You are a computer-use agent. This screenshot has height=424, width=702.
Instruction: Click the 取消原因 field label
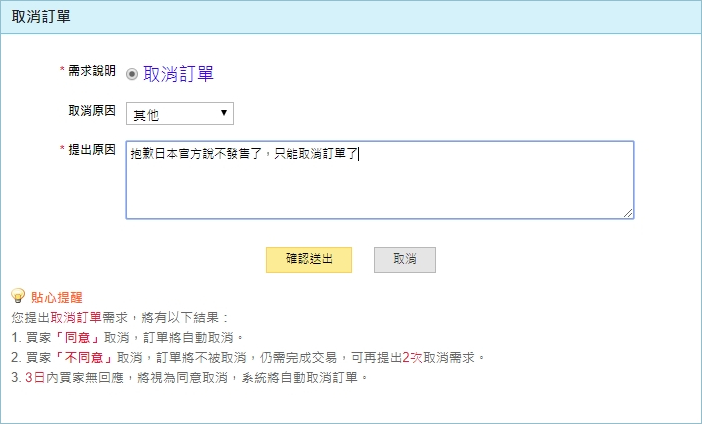pos(92,111)
